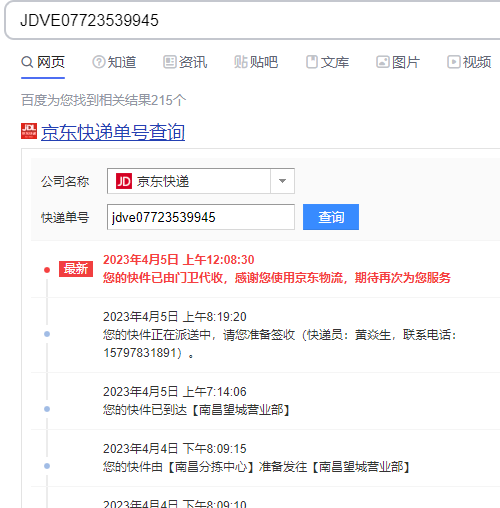This screenshot has width=500, height=508.
Task: Click the 贴吧 icon
Action: [x=240, y=62]
